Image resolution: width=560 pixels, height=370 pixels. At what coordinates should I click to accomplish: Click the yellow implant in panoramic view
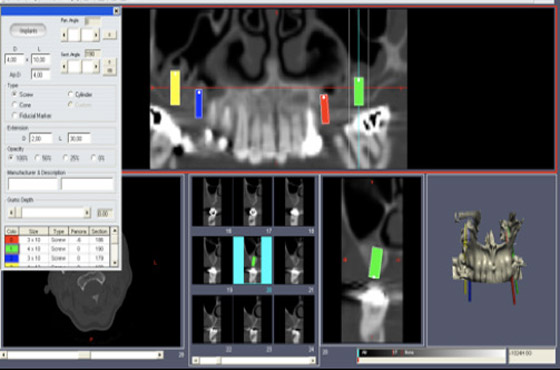(175, 88)
